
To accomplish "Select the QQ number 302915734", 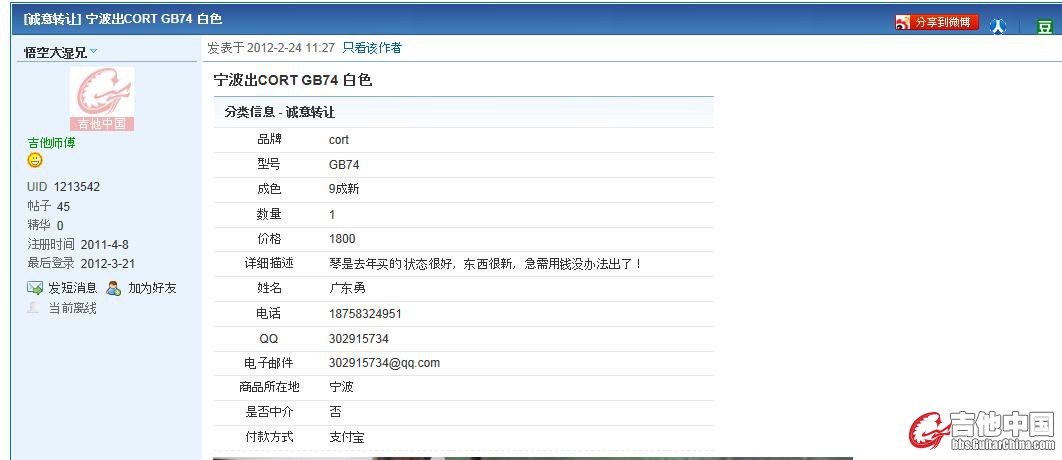I will (x=359, y=339).
